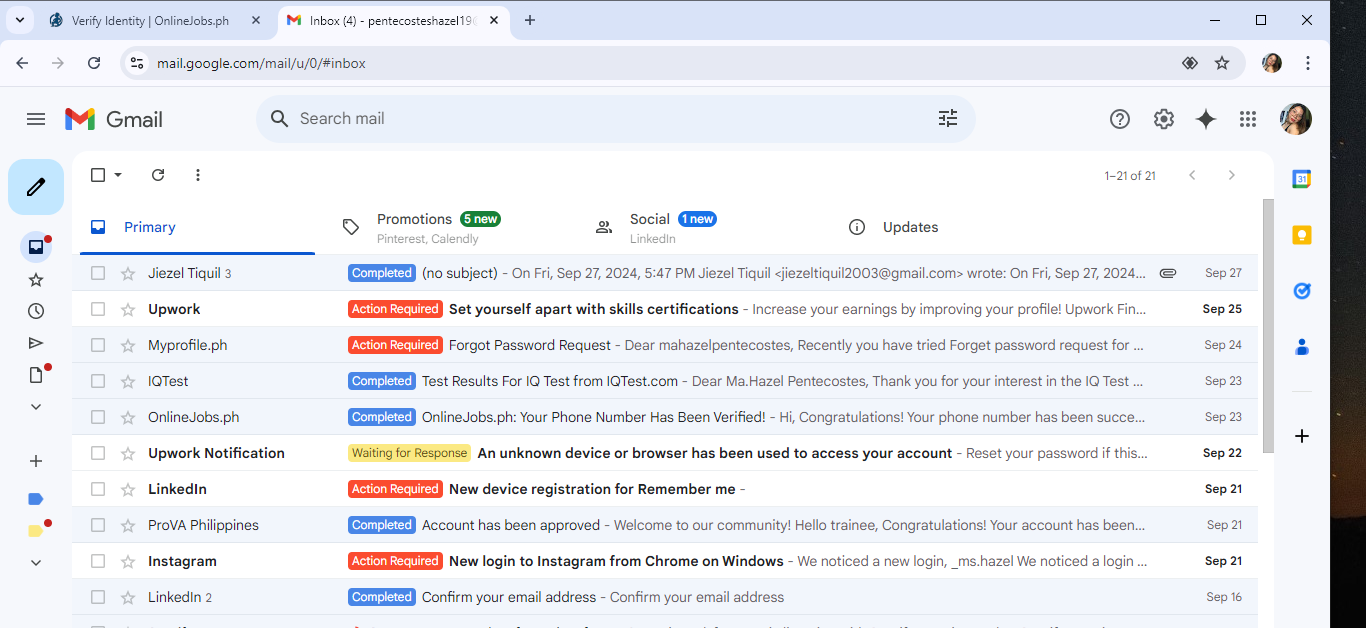Image resolution: width=1366 pixels, height=628 pixels.
Task: Toggle the select-all checkbox
Action: 98,175
